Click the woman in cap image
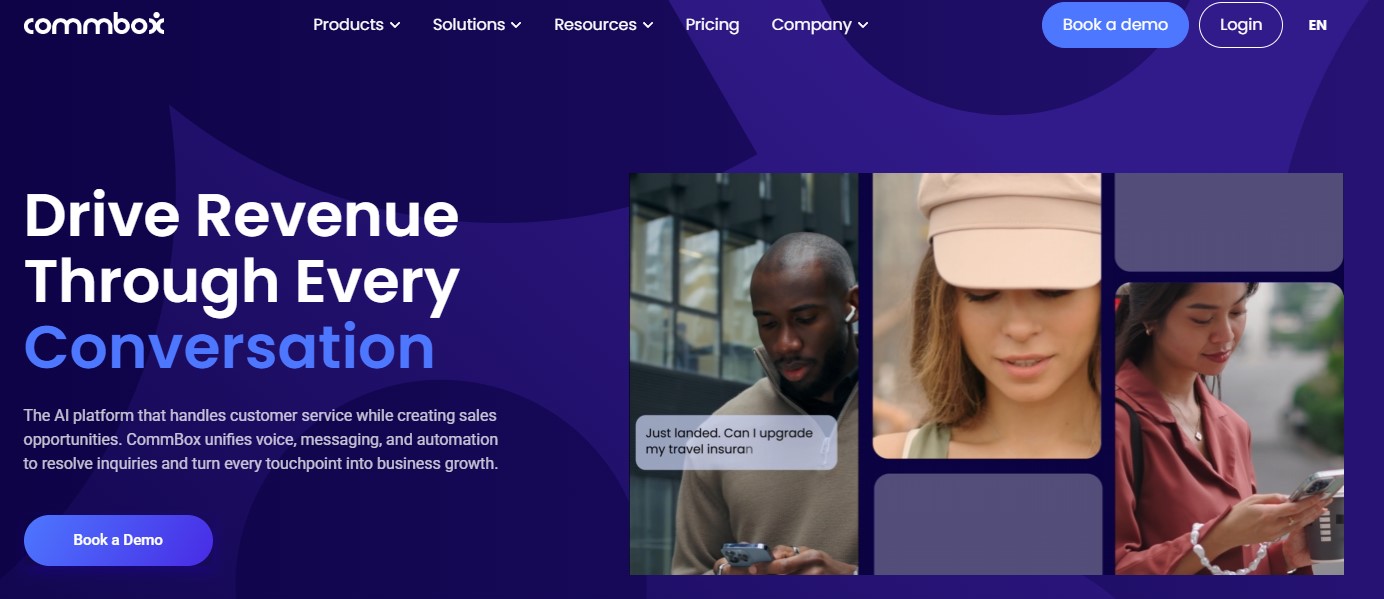Image resolution: width=1384 pixels, height=599 pixels. (x=987, y=316)
